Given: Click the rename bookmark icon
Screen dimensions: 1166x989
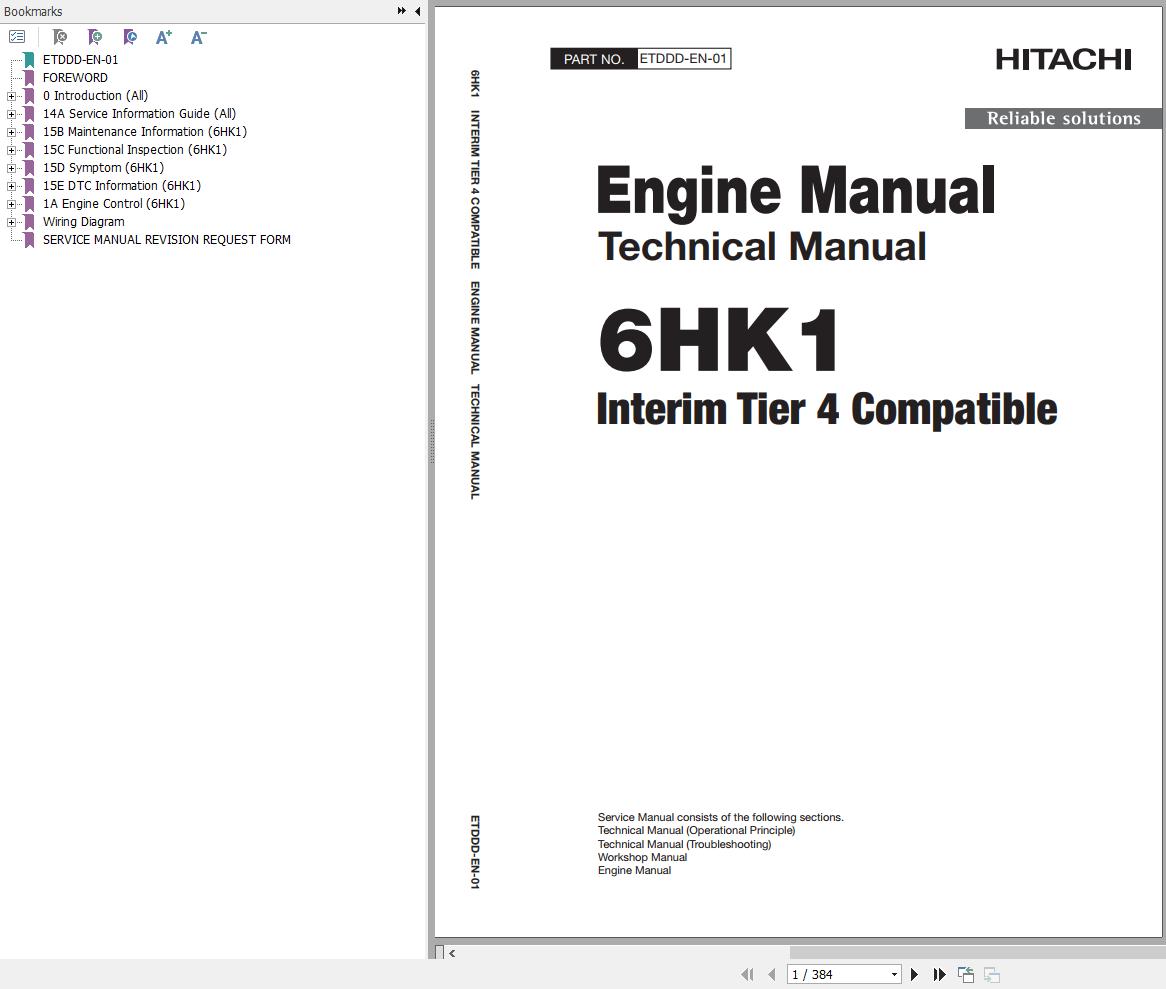Looking at the screenshot, I should tap(129, 36).
